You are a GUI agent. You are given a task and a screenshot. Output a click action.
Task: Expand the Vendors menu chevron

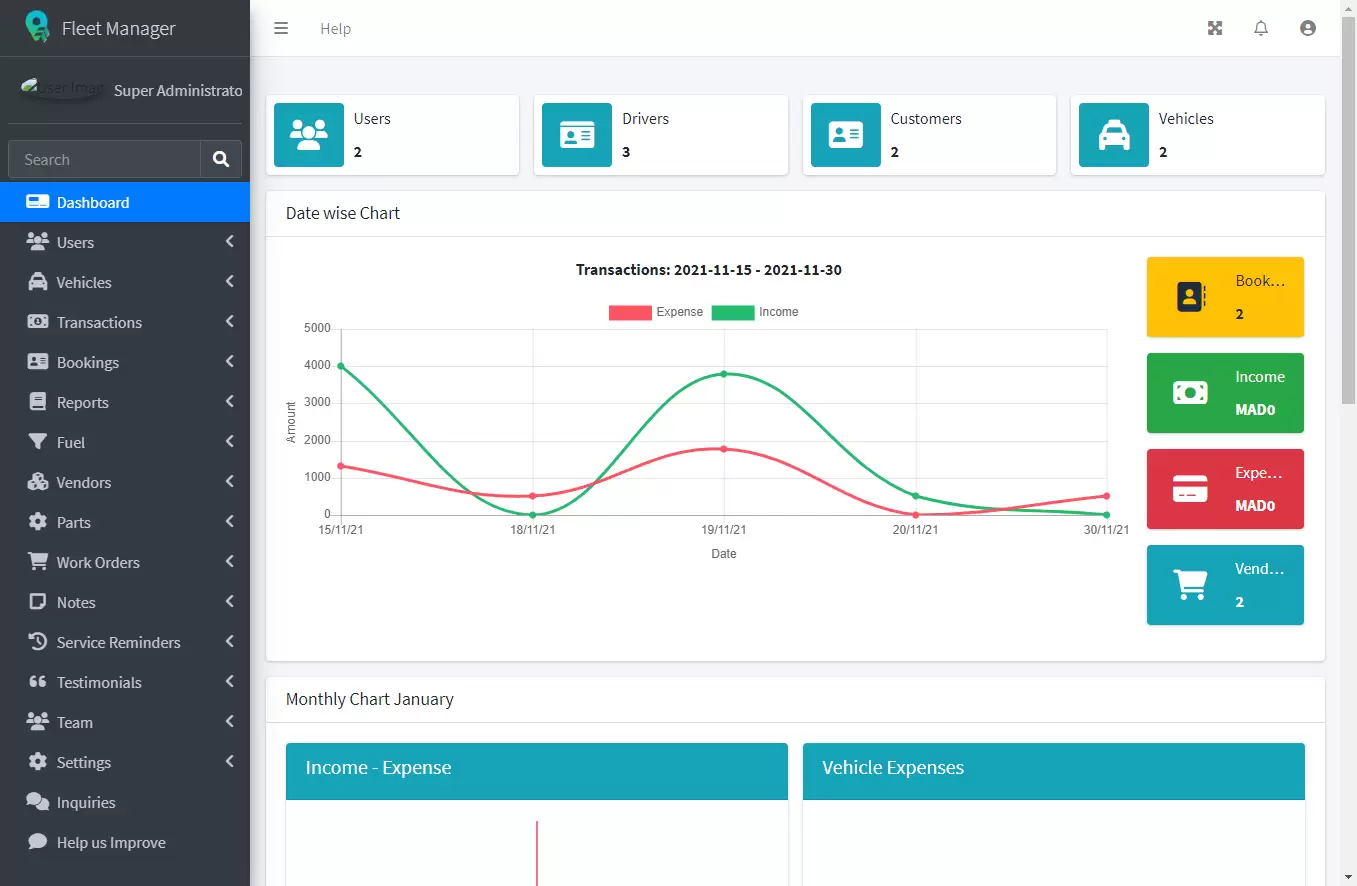click(x=230, y=482)
